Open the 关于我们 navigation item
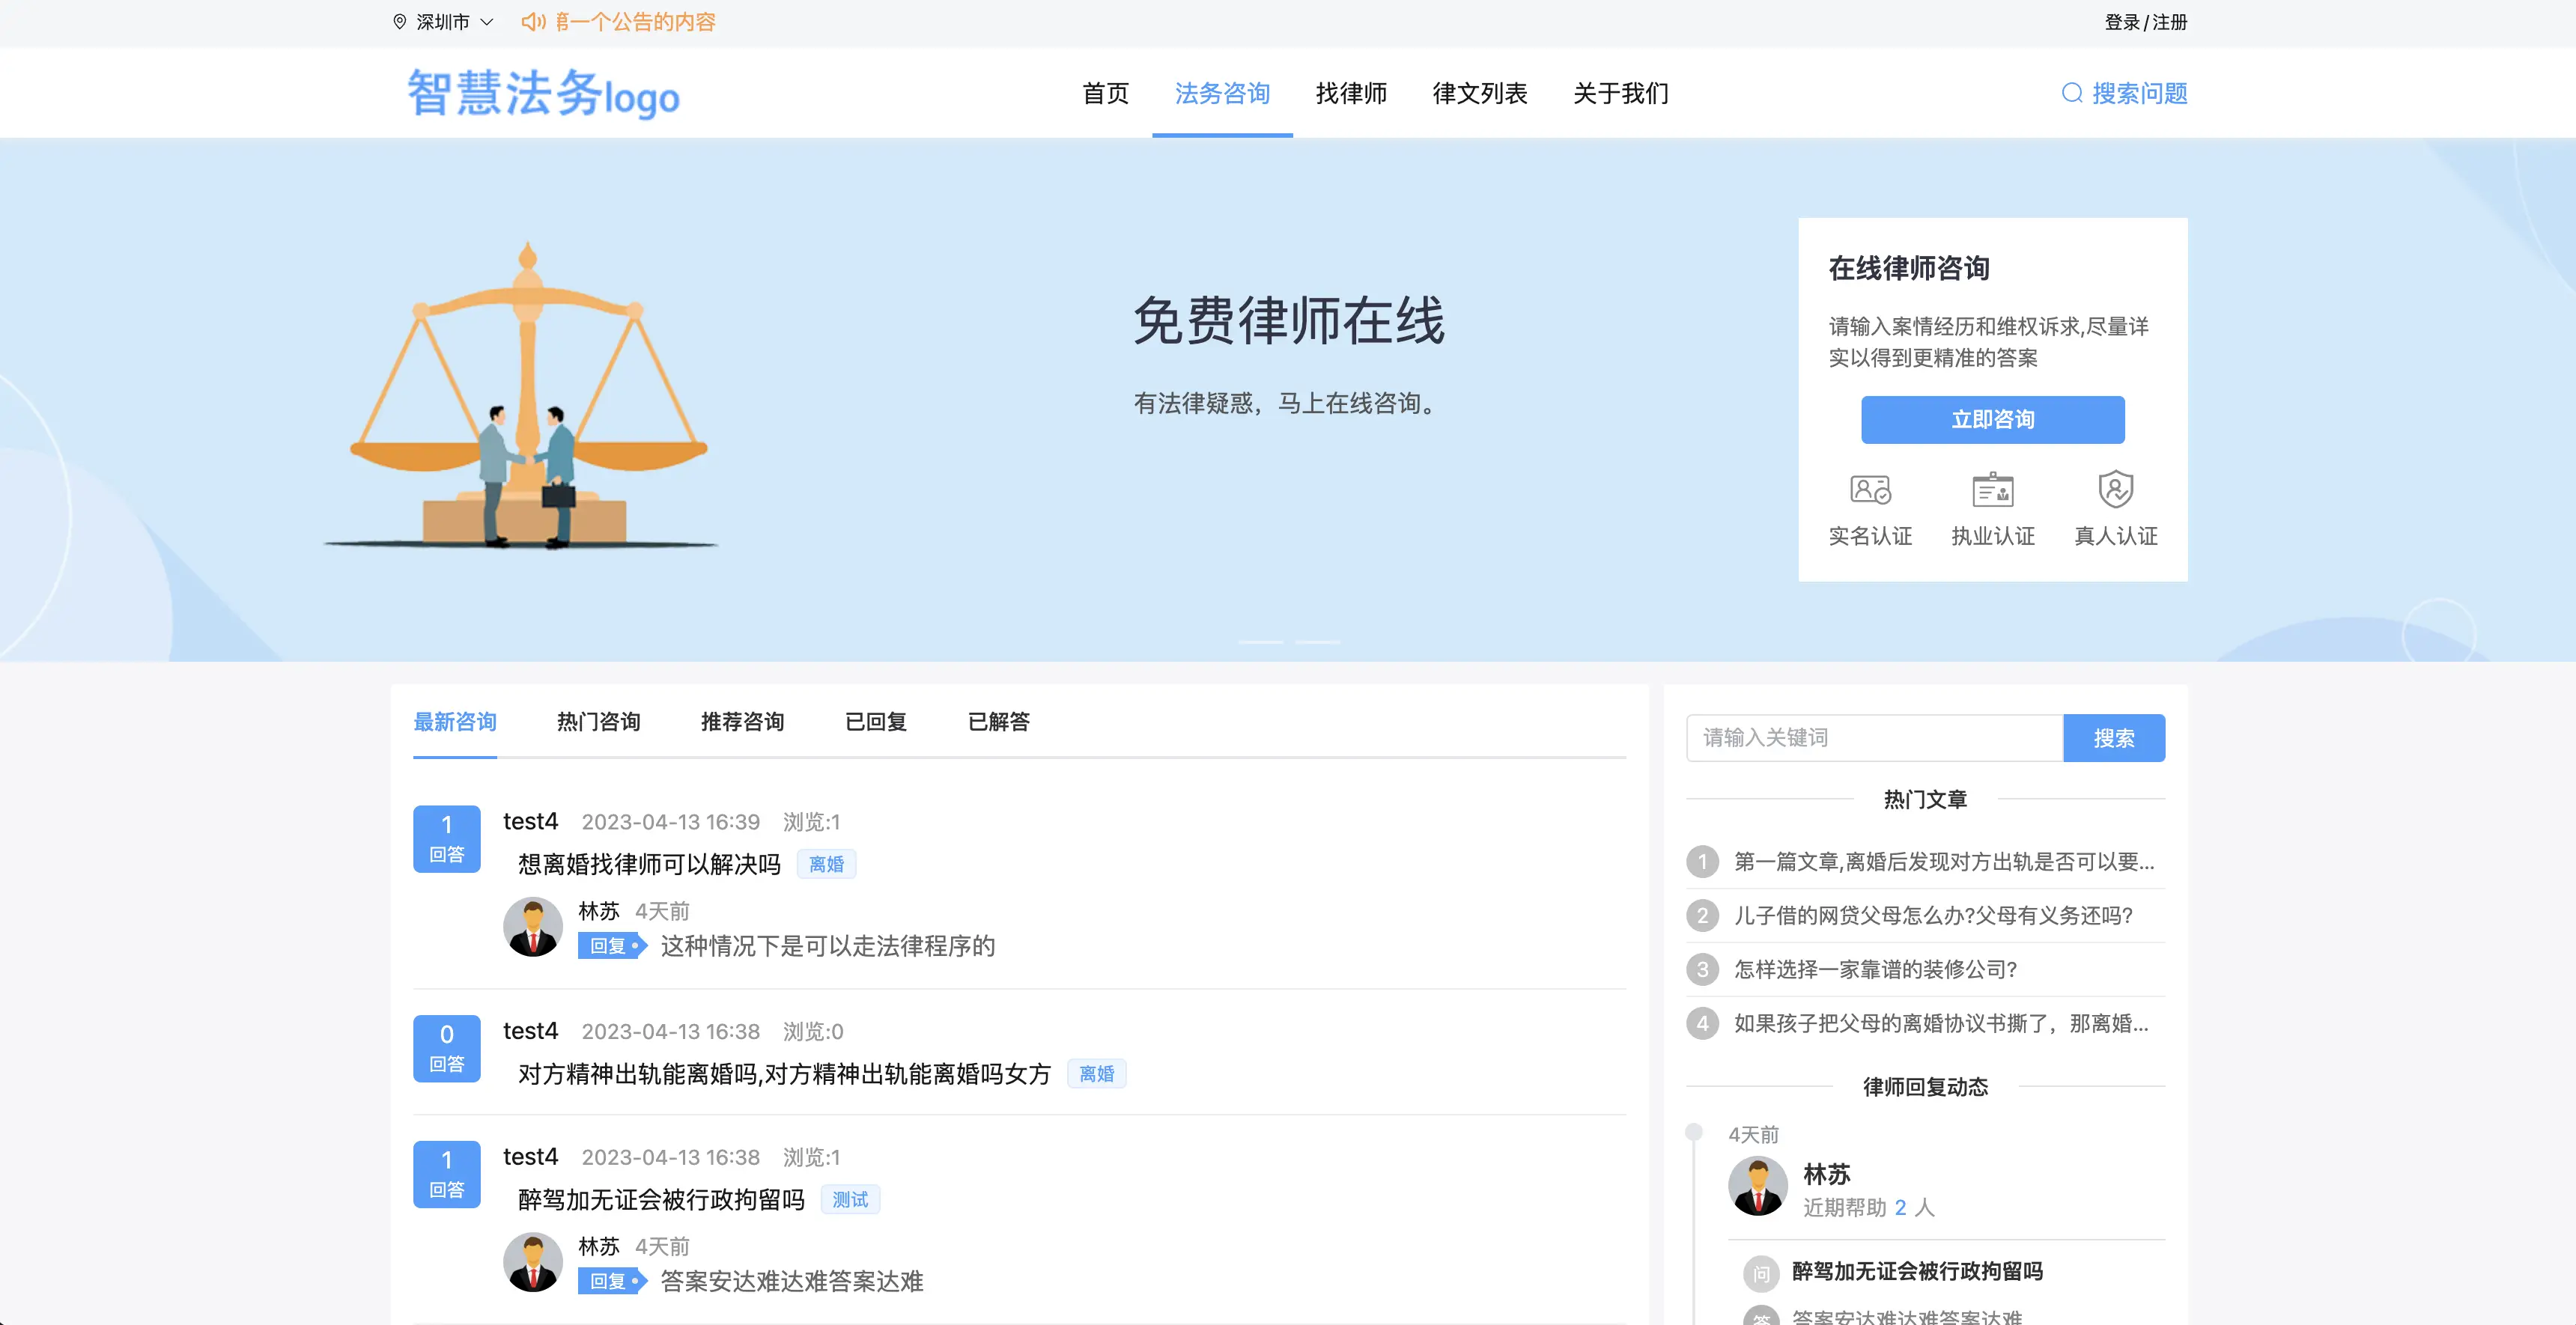 (1621, 93)
